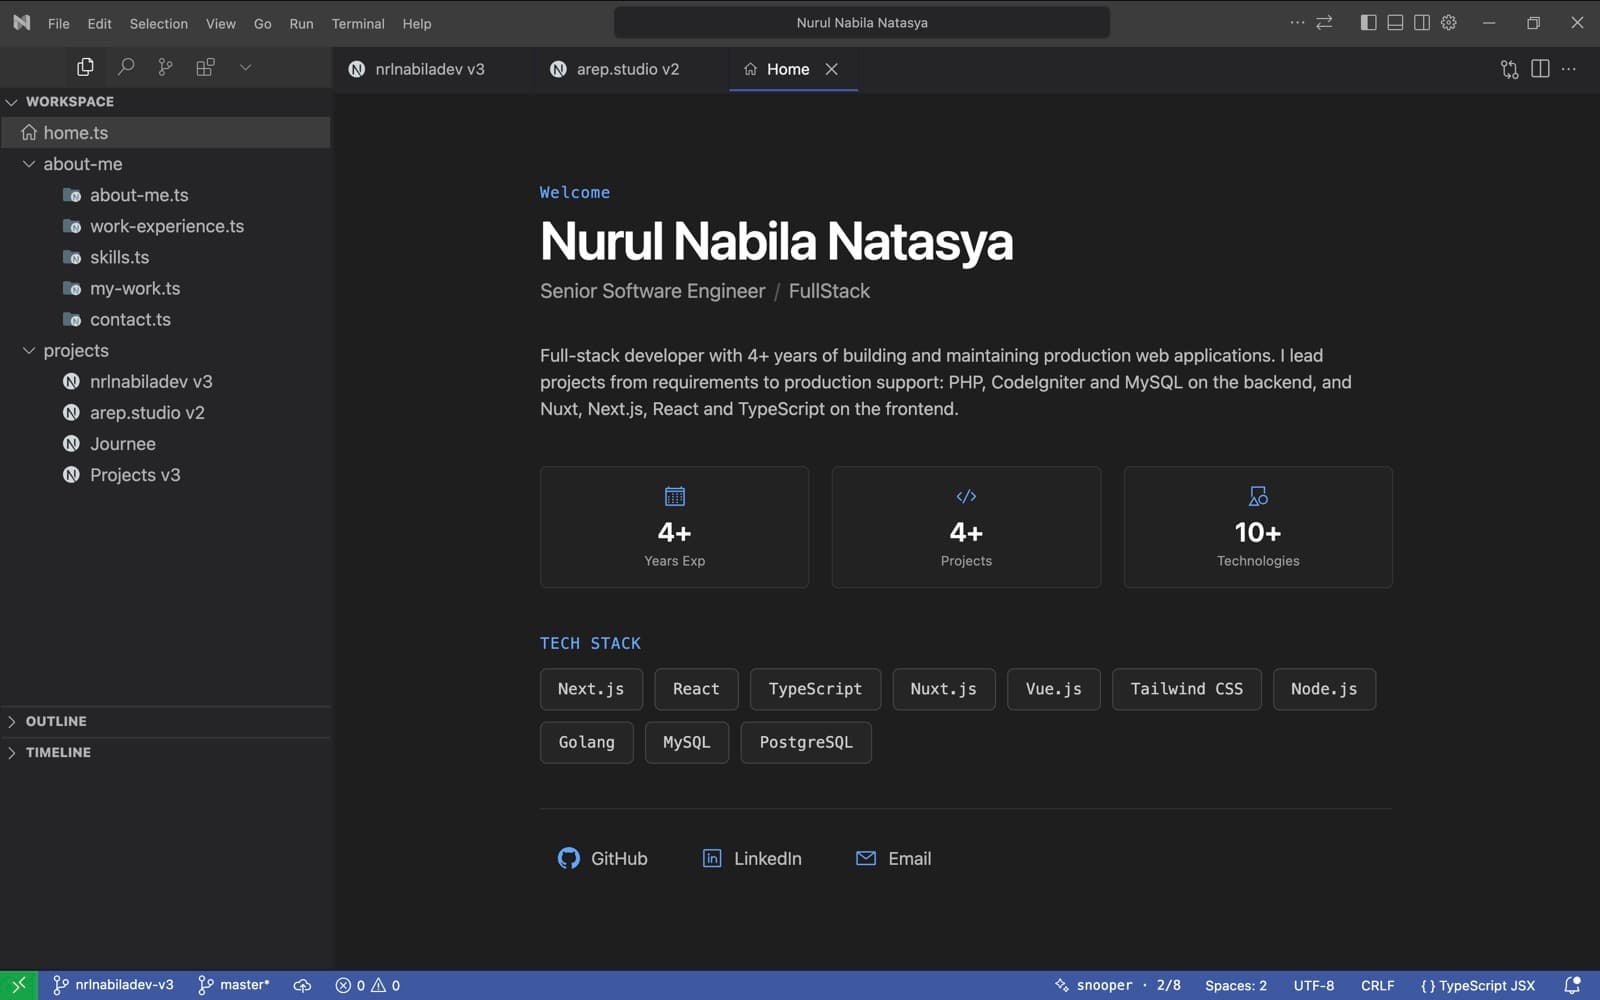The width and height of the screenshot is (1600, 1000).
Task: Expand the activity bar overflow chevron
Action: point(245,67)
